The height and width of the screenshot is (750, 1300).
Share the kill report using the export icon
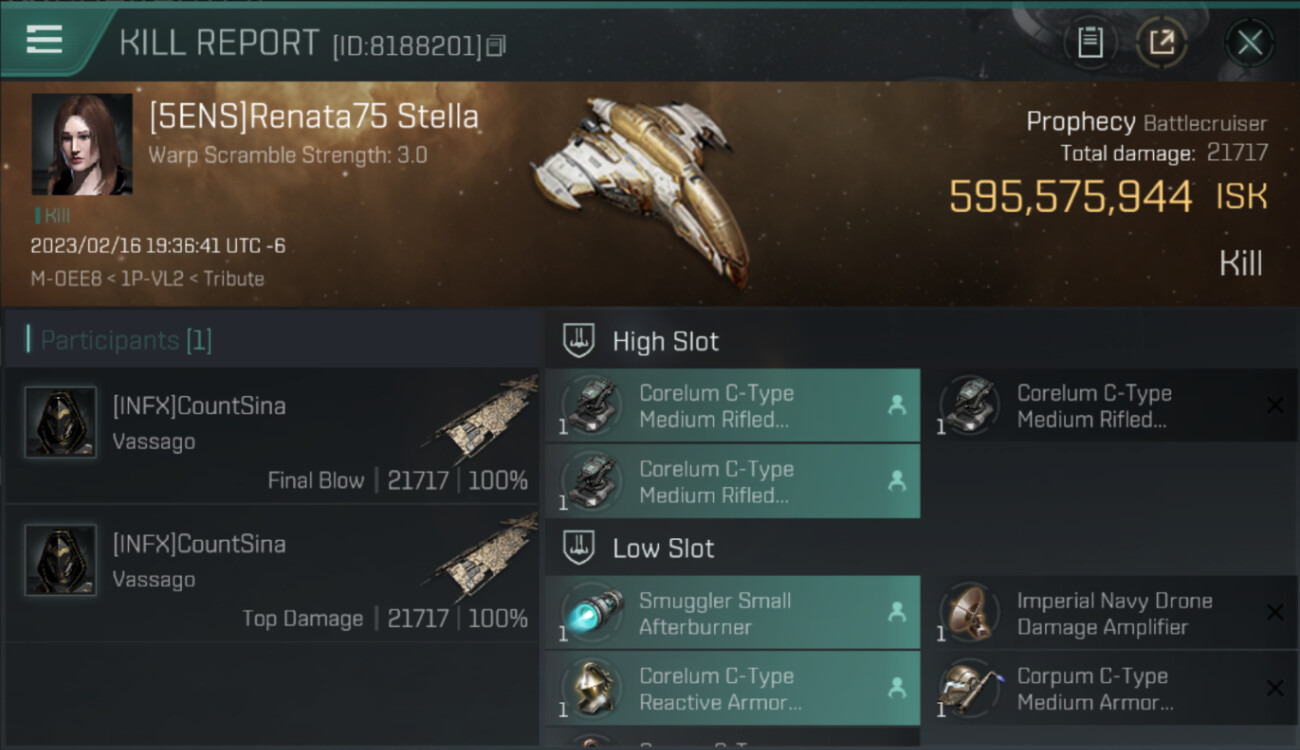point(1162,42)
